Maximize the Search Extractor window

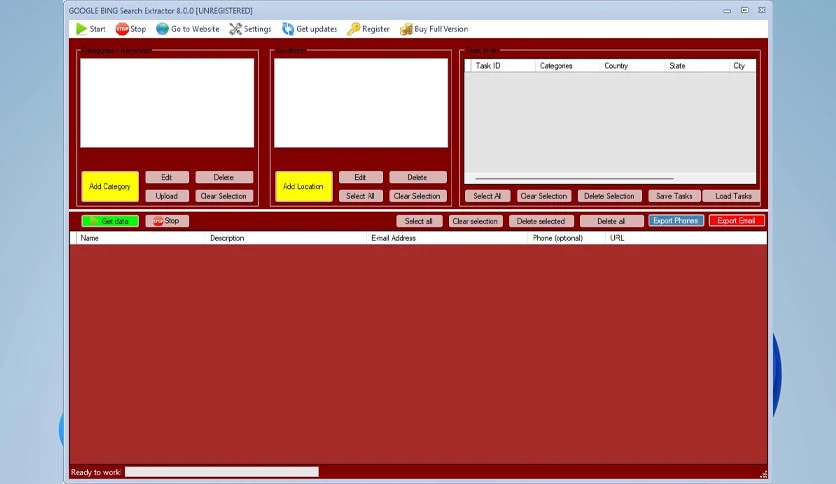pyautogui.click(x=745, y=10)
